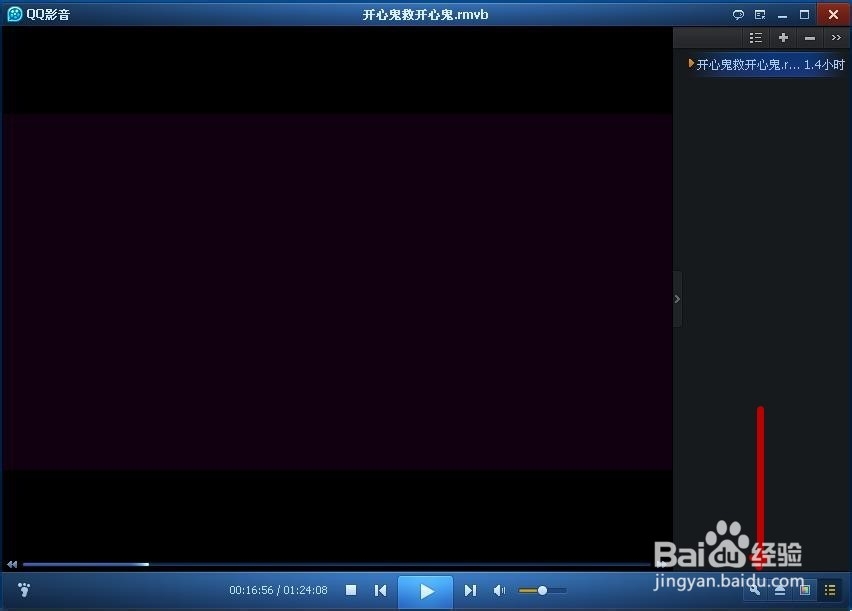Close the QQ影音 player window
Screen dimensions: 852x611
833,14
